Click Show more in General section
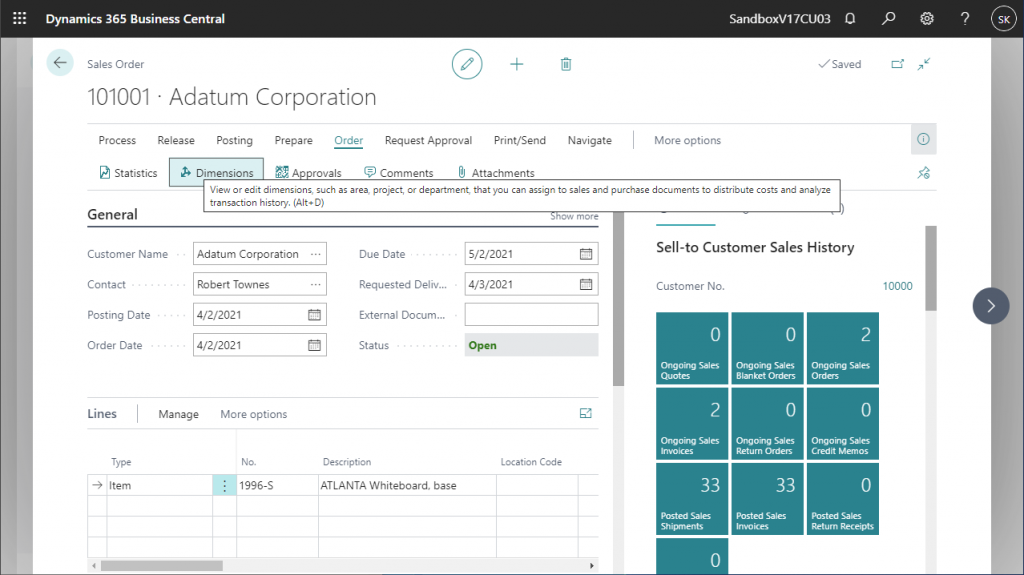The image size is (1024, 575). tap(574, 216)
